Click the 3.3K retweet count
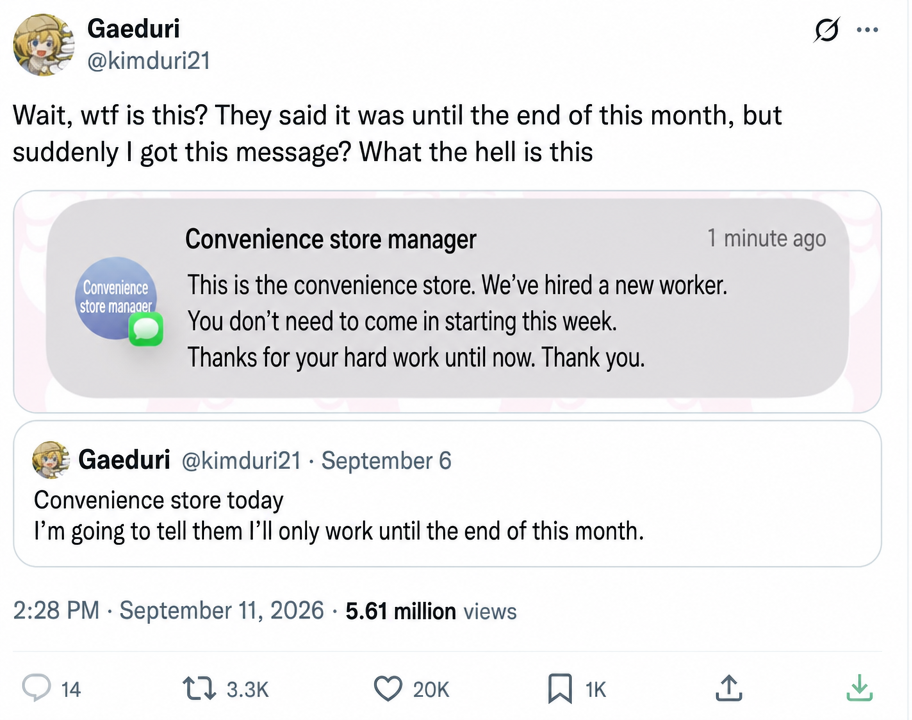 pyautogui.click(x=248, y=690)
